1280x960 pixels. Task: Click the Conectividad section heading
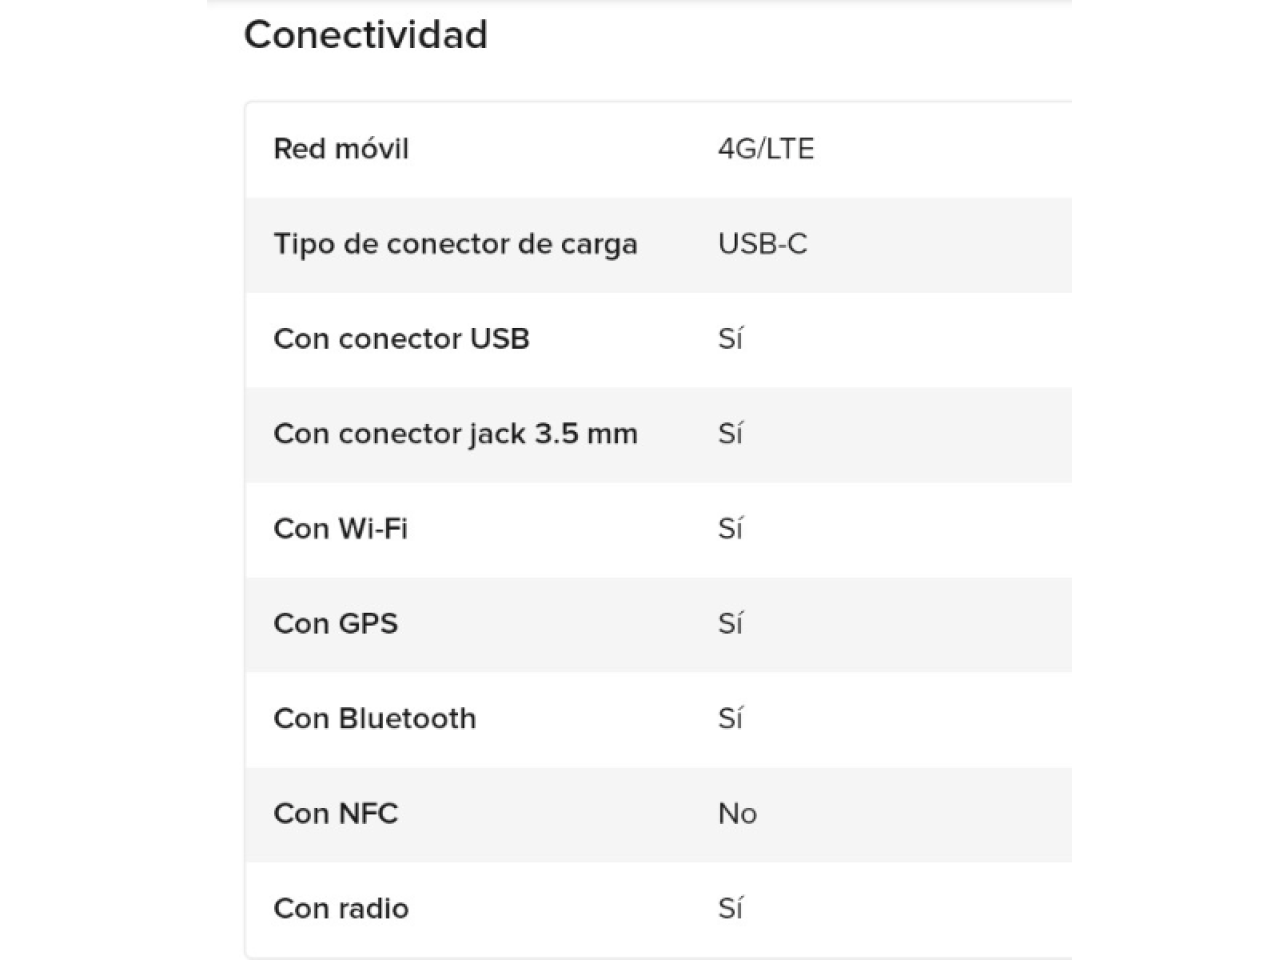(366, 35)
